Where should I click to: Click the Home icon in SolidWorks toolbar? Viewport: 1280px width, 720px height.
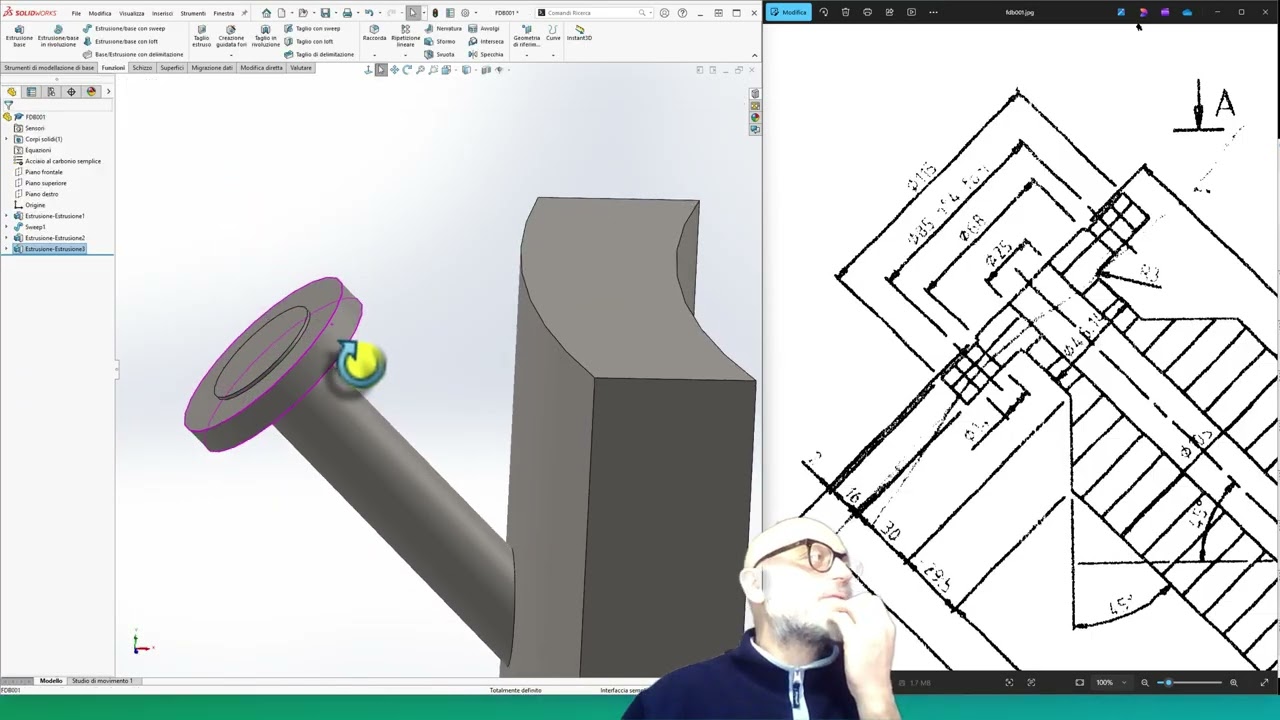(x=266, y=13)
